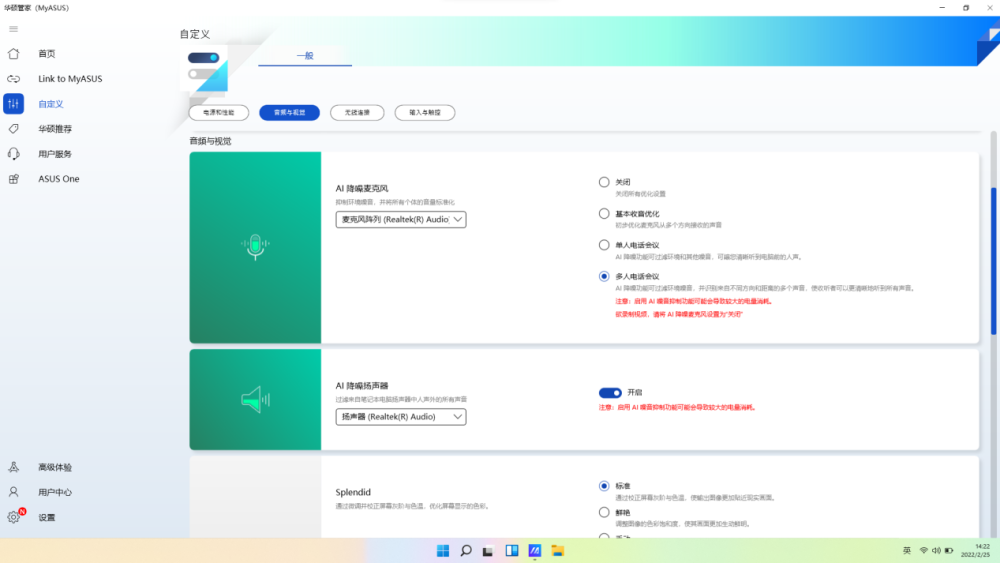Click the volume speaker tray icon
The image size is (1000, 563).
pos(936,551)
